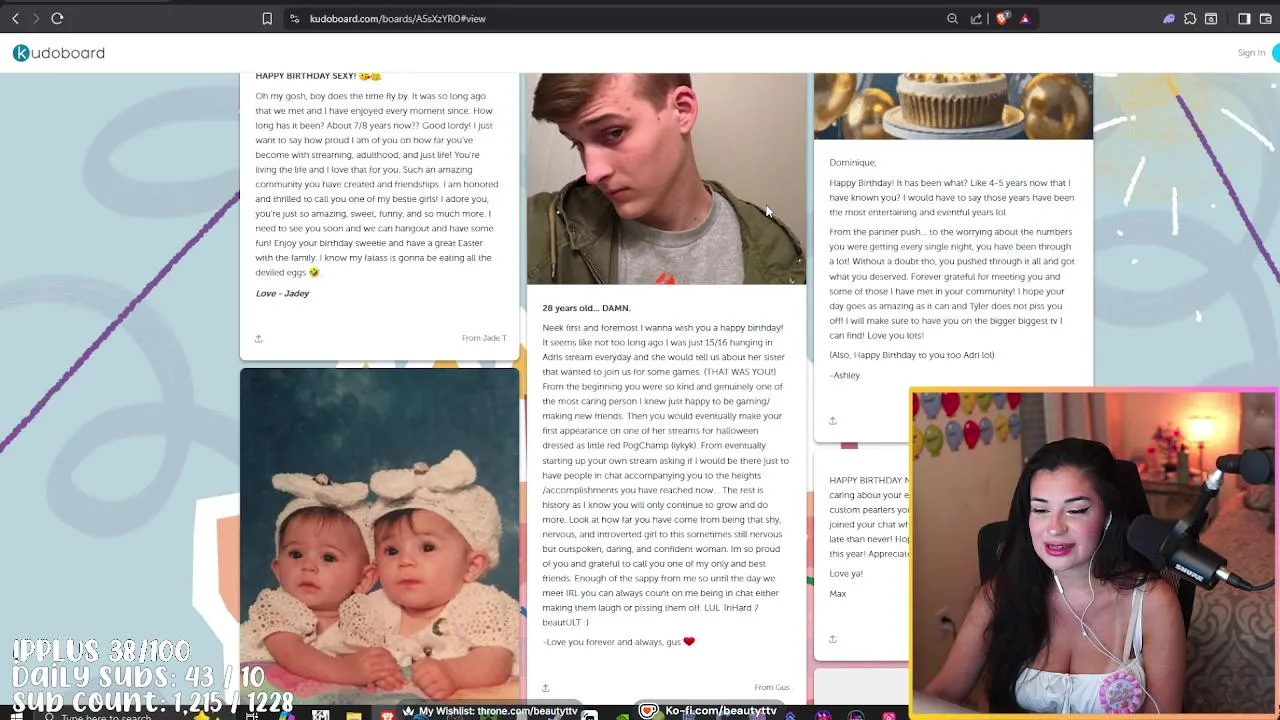The image size is (1280, 720).
Task: Bookmark this page with the bookmark icon
Action: [267, 18]
